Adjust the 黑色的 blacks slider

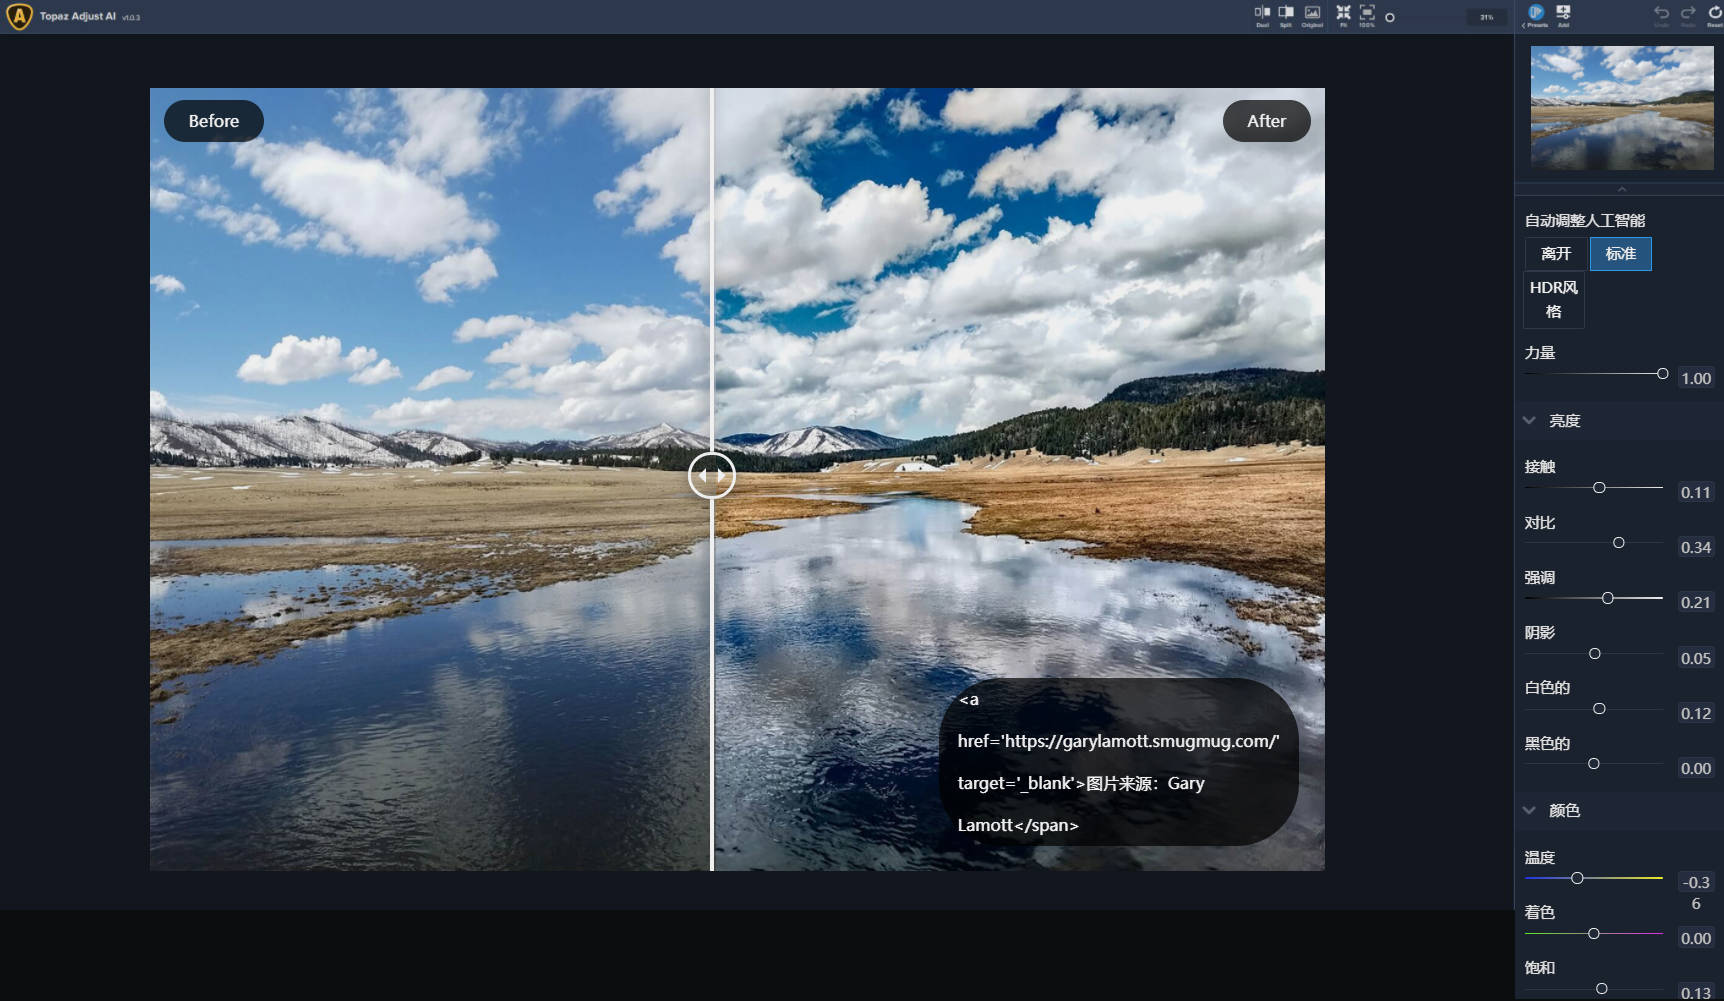point(1594,764)
